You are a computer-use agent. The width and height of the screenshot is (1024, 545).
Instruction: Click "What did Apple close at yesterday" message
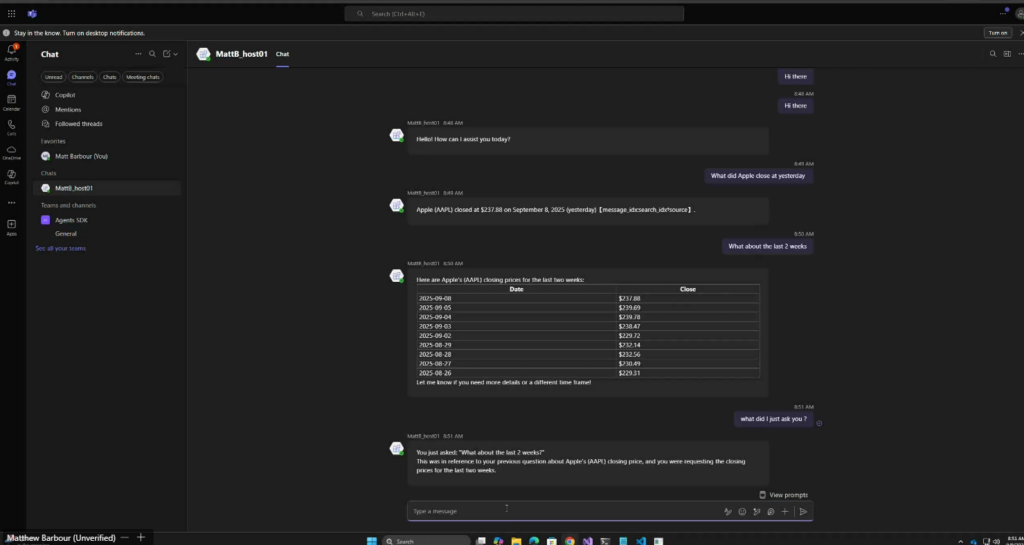[x=758, y=176]
